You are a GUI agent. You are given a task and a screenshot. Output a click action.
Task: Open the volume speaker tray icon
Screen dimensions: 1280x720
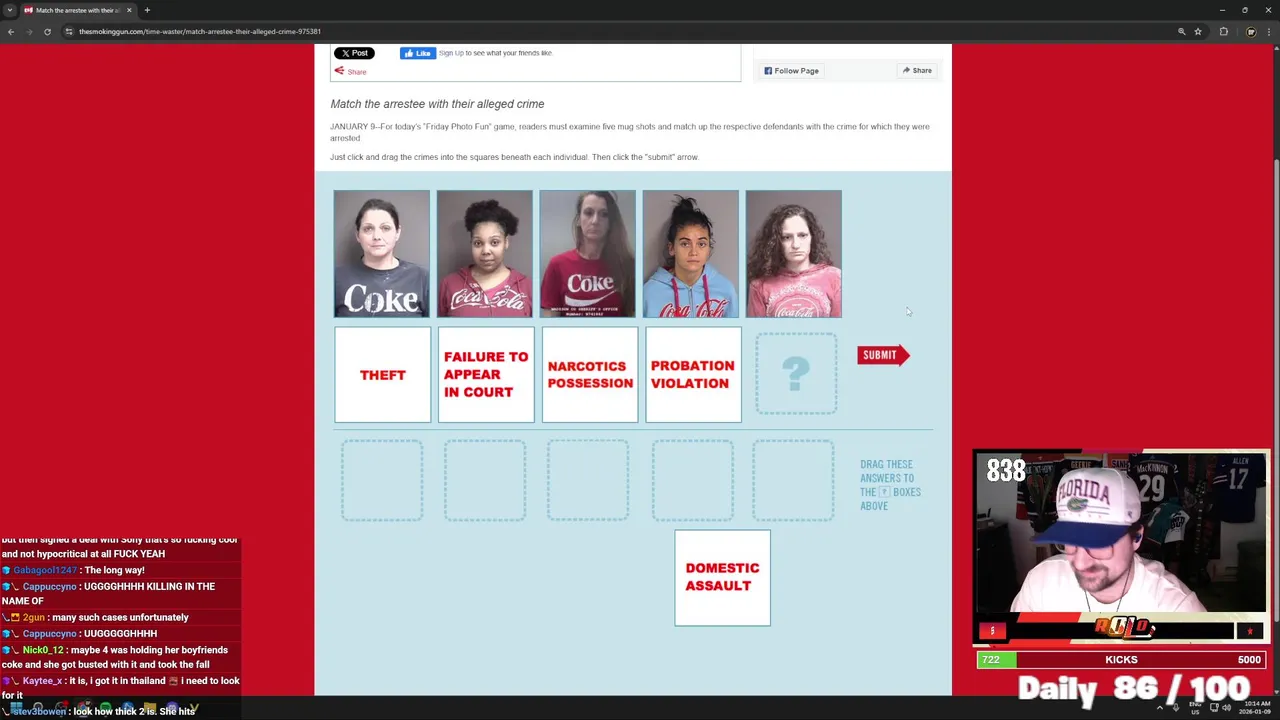1226,708
